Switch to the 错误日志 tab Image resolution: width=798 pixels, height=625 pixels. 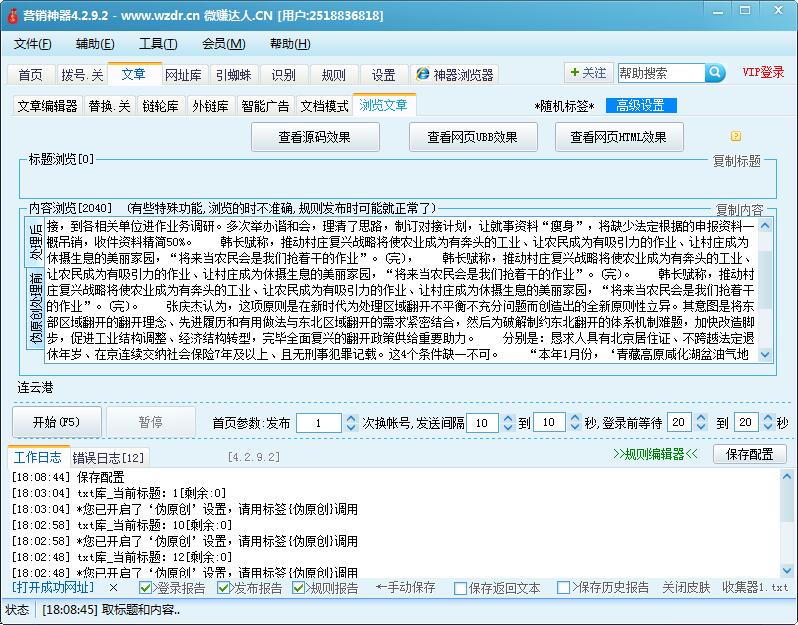(108, 458)
